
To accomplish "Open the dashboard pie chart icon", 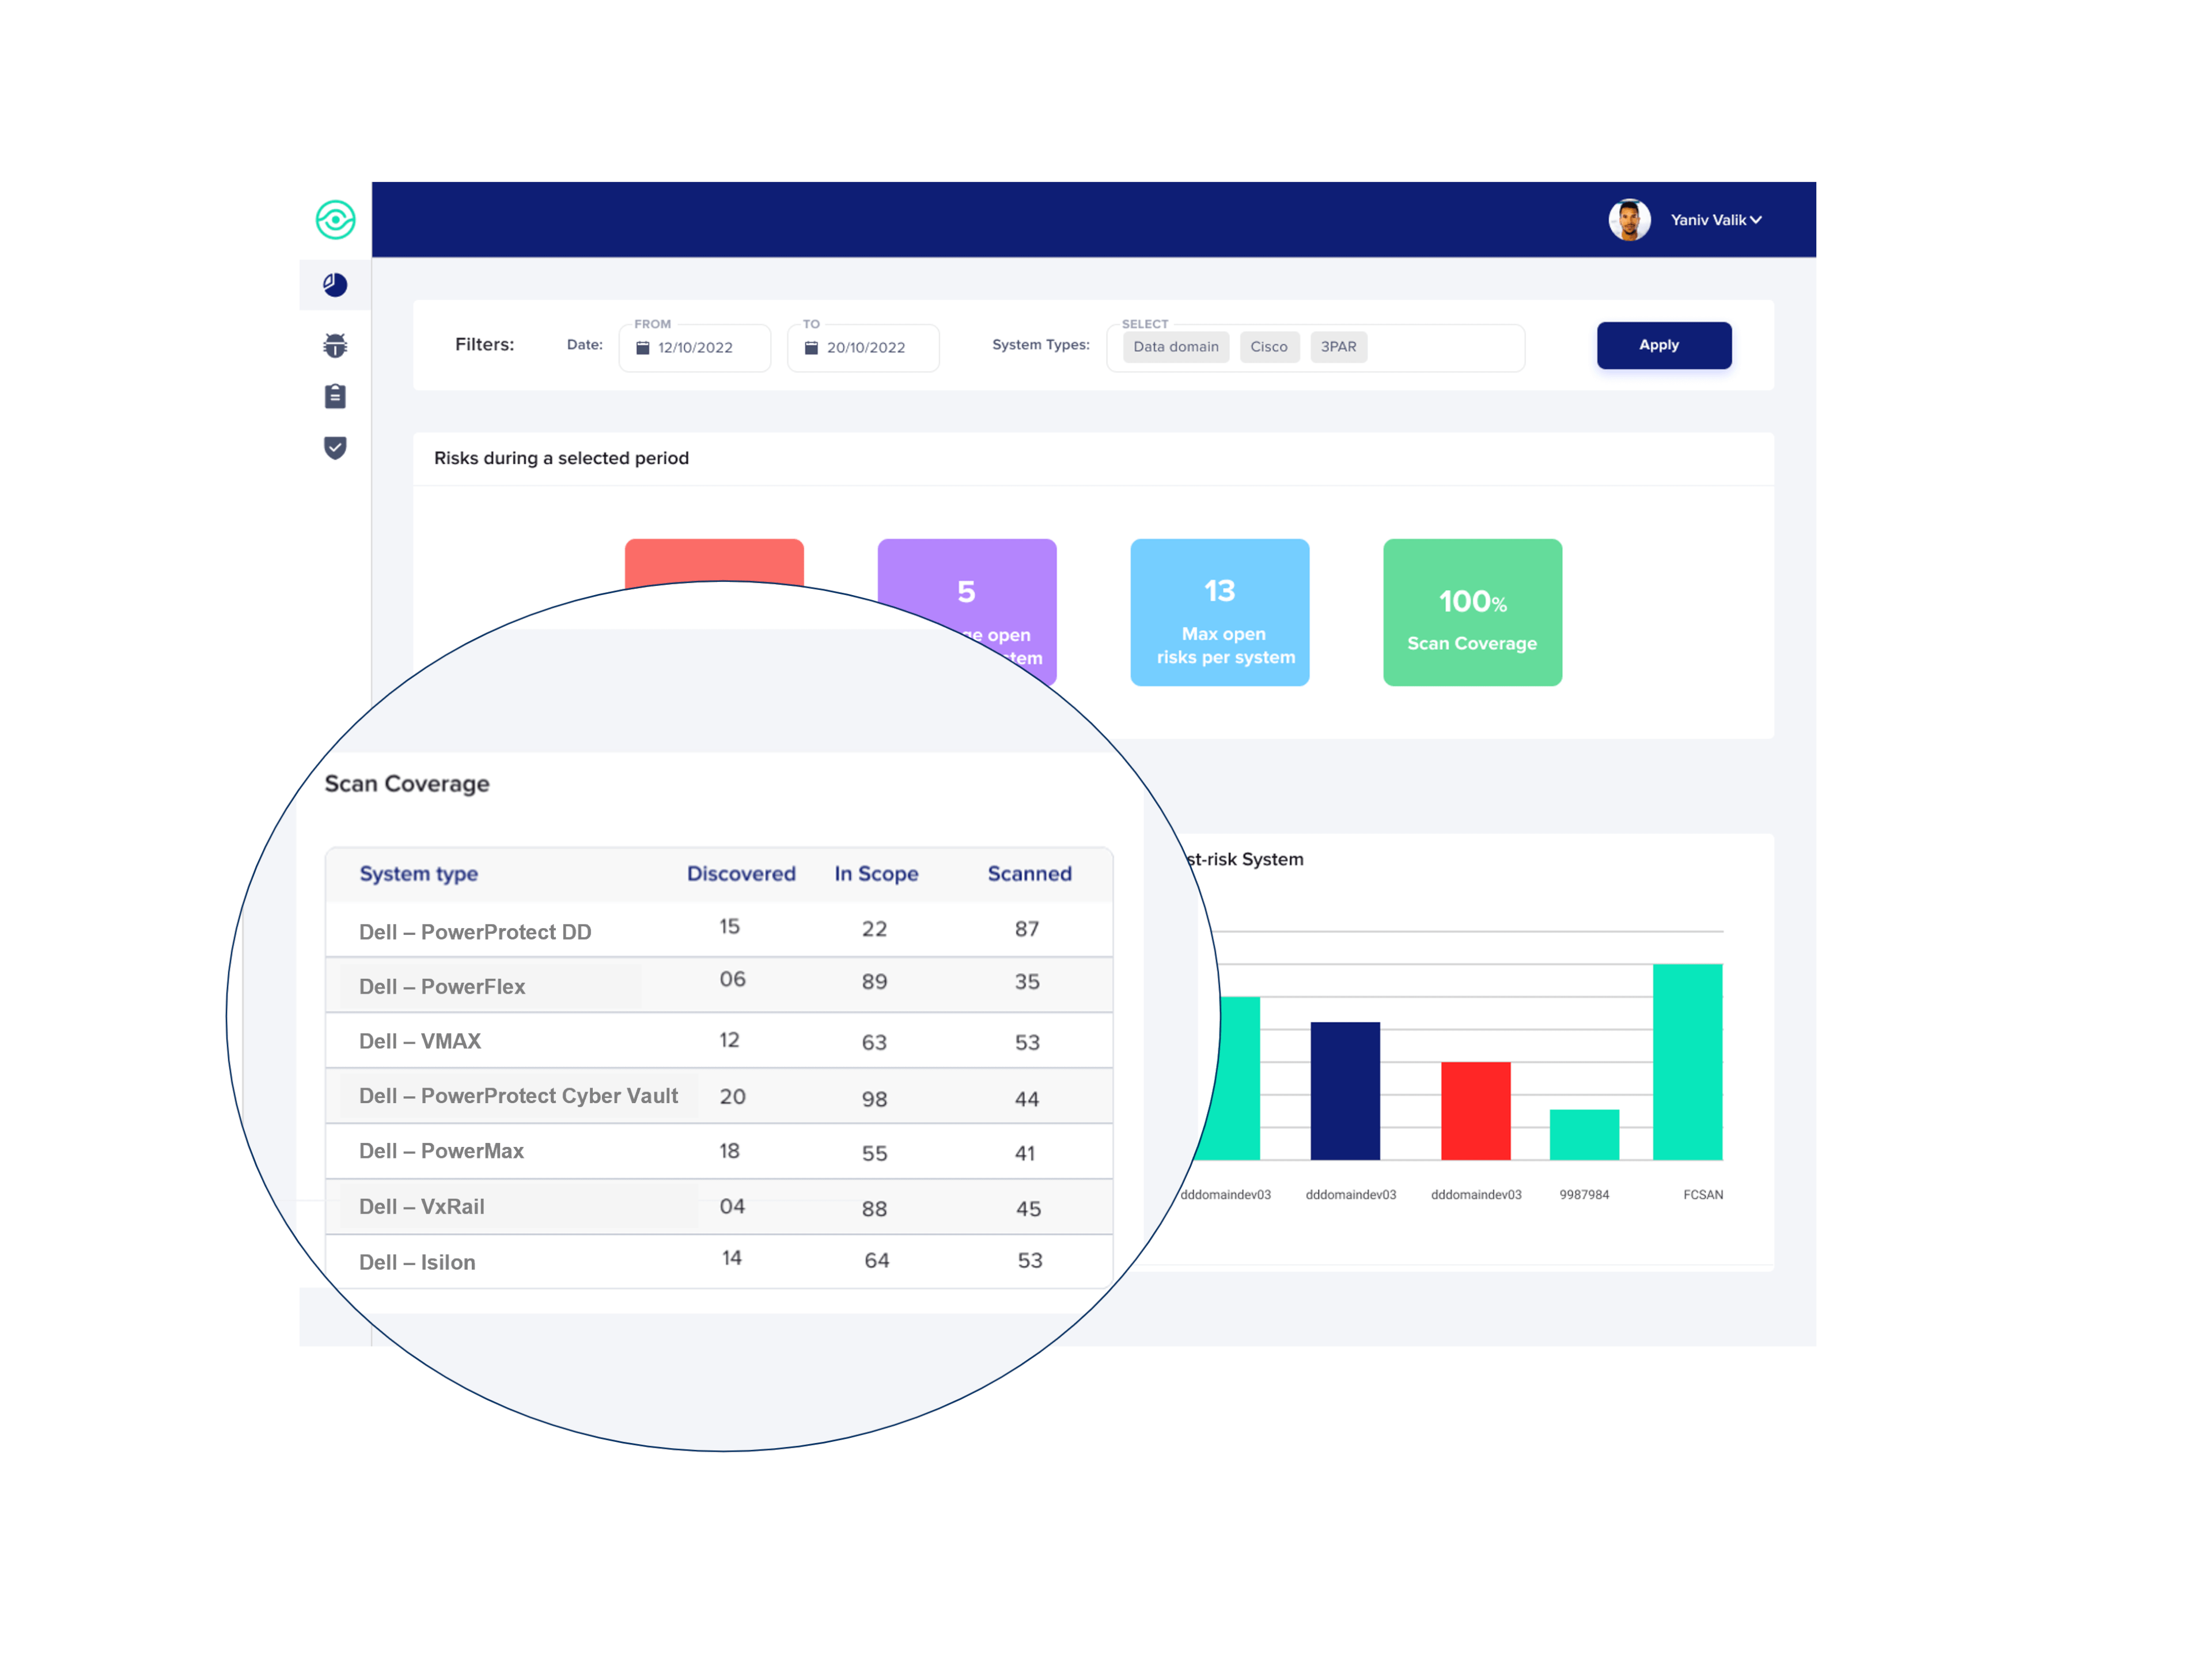I will [x=335, y=285].
